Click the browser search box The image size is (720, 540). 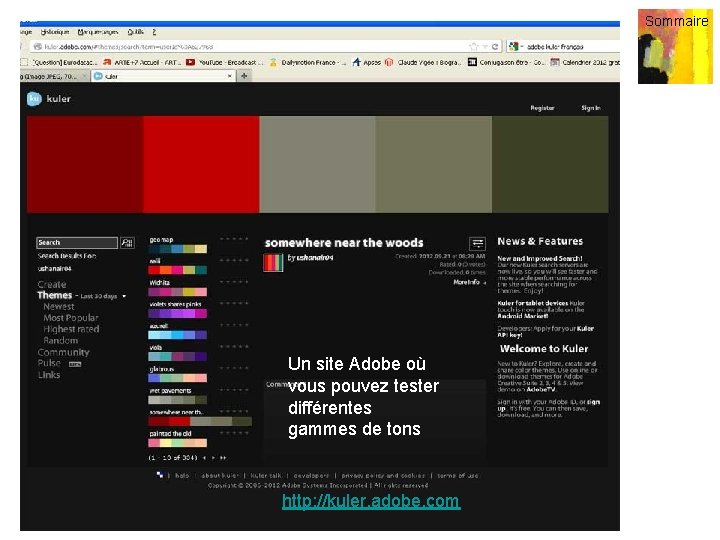tap(563, 46)
